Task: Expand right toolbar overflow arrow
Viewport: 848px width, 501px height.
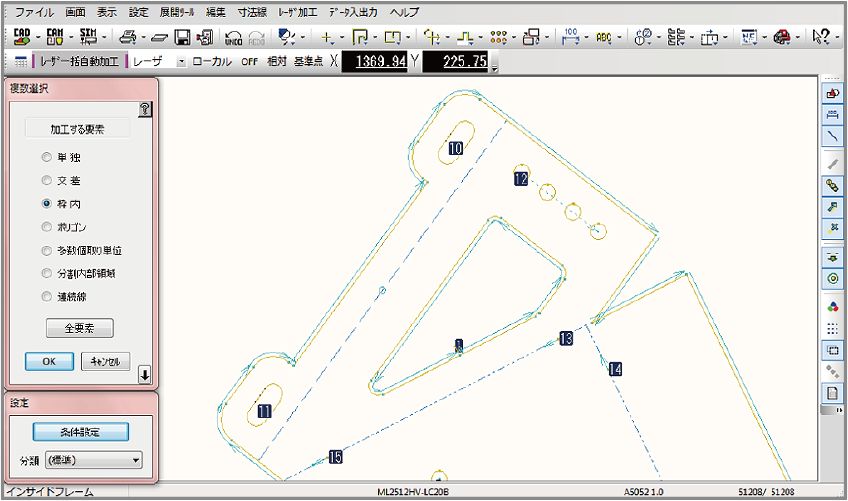Action: click(839, 411)
